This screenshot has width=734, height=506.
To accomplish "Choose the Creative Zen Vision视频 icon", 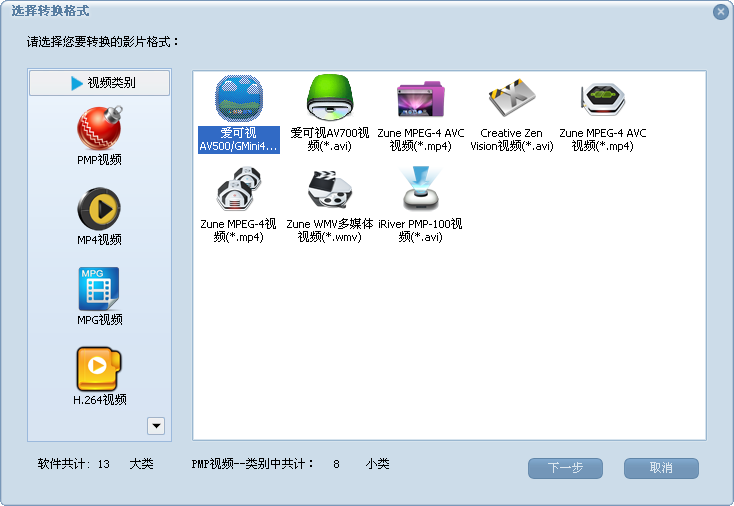I will [x=512, y=98].
